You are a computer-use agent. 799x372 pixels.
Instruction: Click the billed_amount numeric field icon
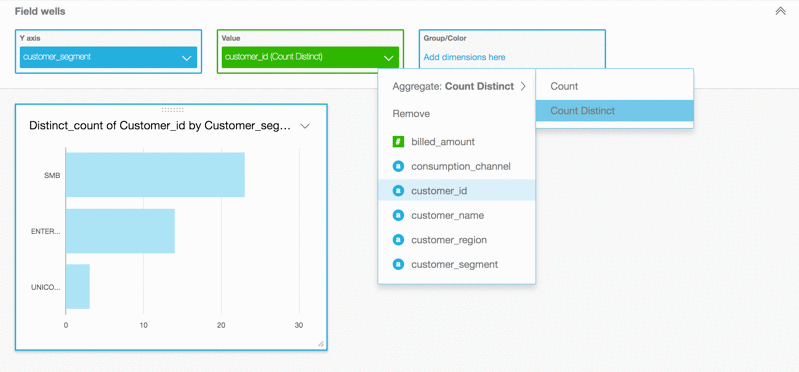[x=398, y=142]
